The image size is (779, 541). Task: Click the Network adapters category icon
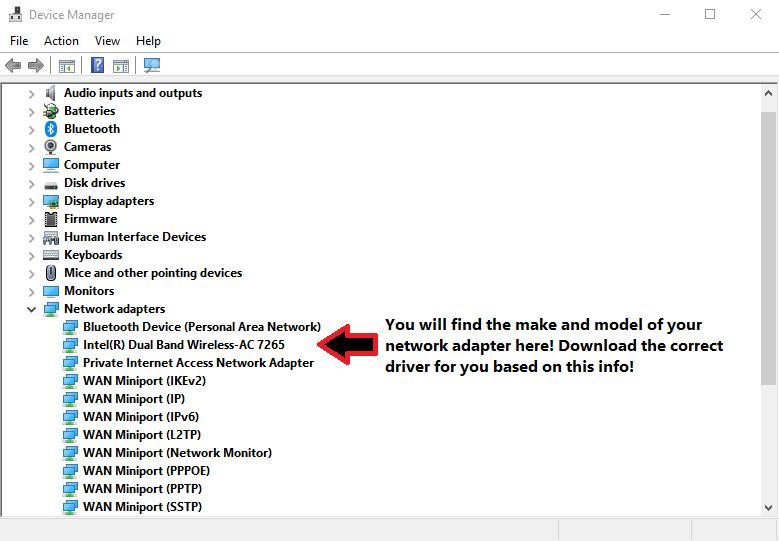pos(51,309)
